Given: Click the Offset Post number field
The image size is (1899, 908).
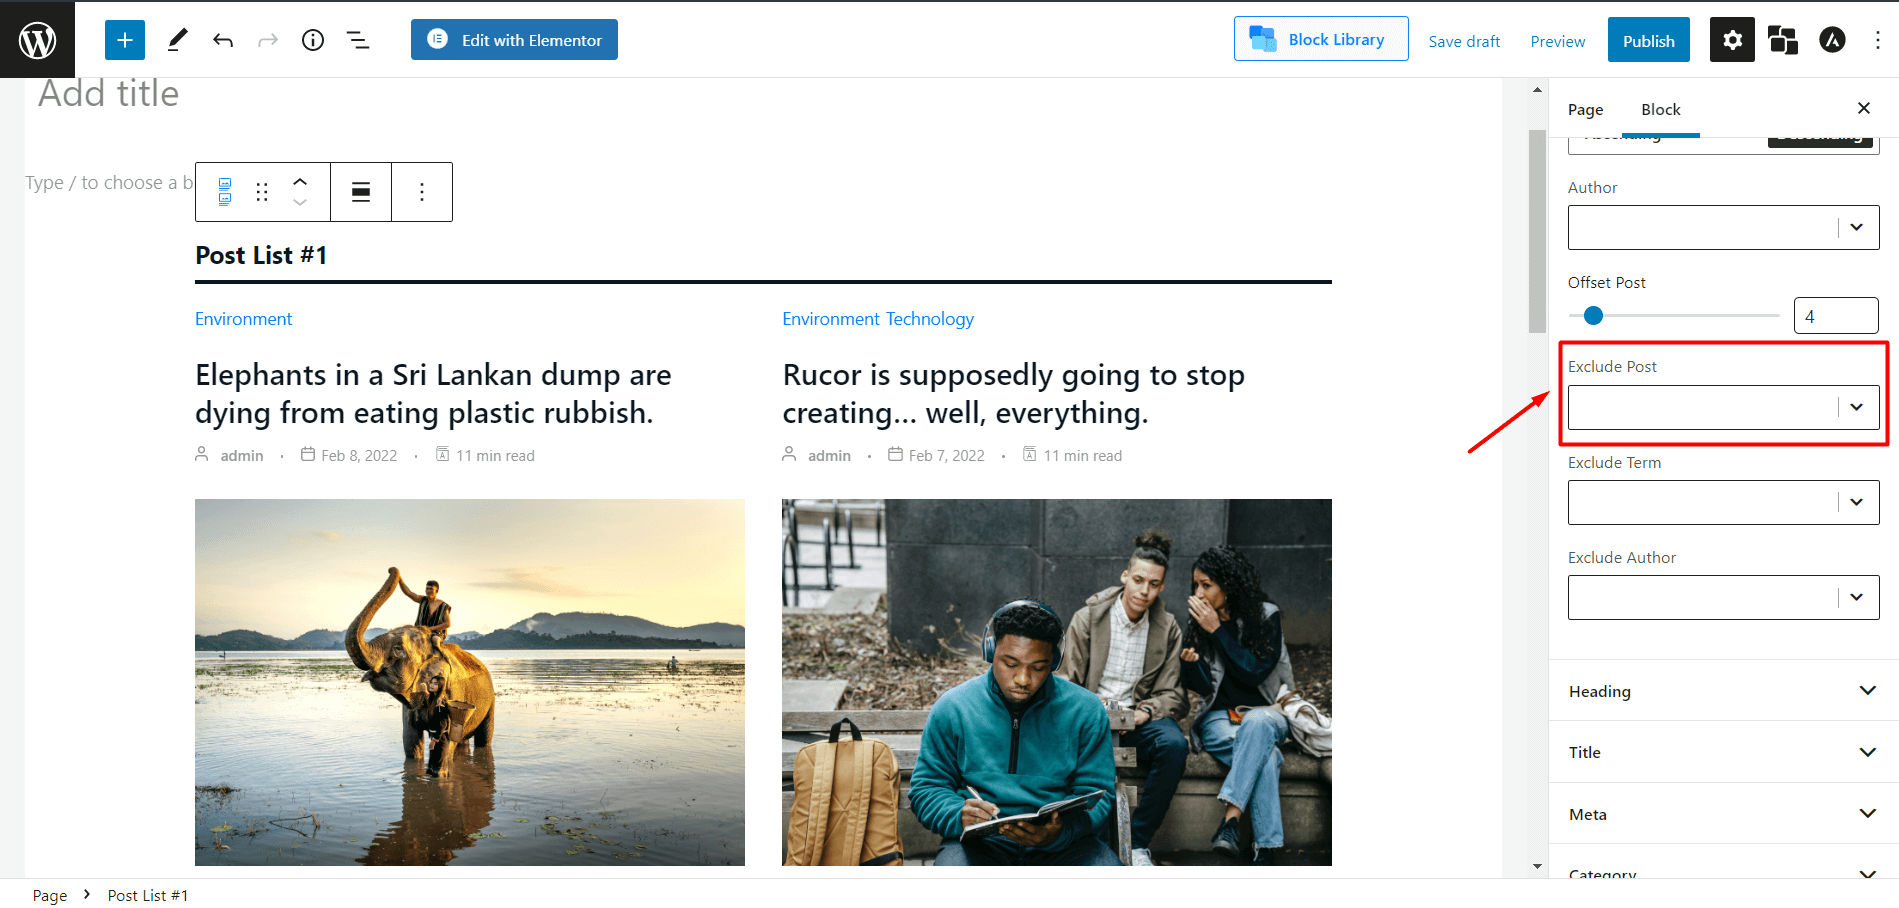Looking at the screenshot, I should coord(1836,316).
